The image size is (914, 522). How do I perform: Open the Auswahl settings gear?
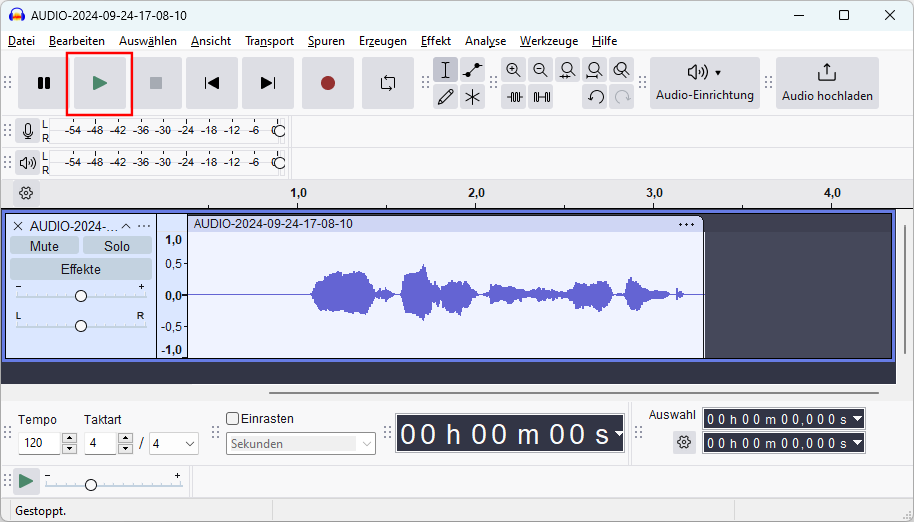pyautogui.click(x=684, y=443)
